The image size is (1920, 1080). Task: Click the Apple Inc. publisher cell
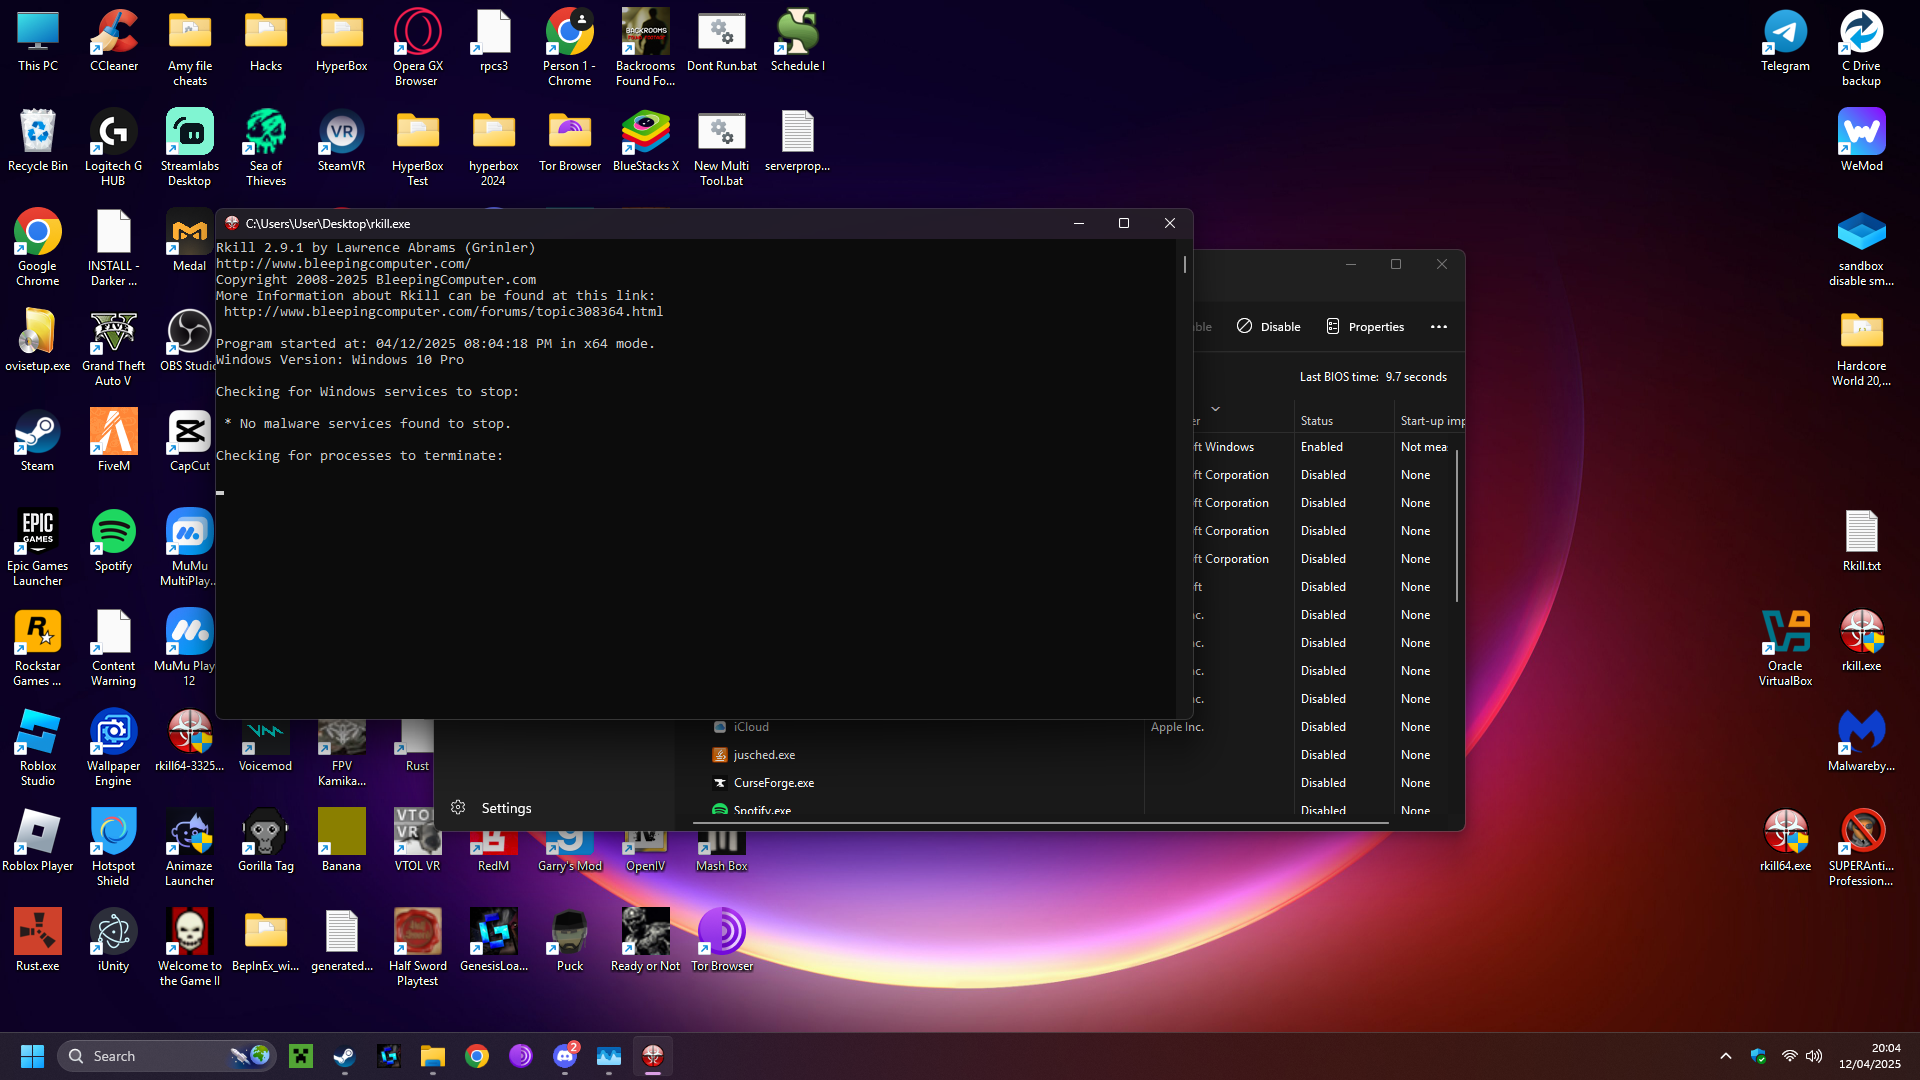[x=1177, y=727]
